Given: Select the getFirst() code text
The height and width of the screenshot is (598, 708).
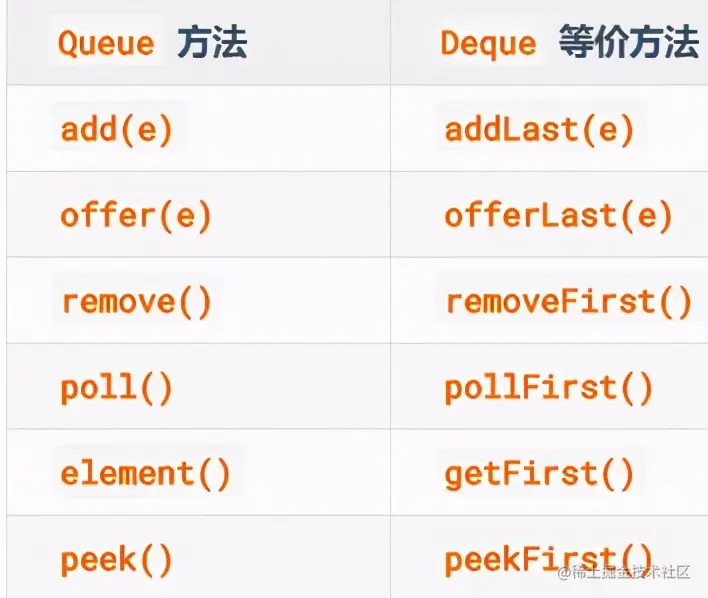Looking at the screenshot, I should point(538,473).
